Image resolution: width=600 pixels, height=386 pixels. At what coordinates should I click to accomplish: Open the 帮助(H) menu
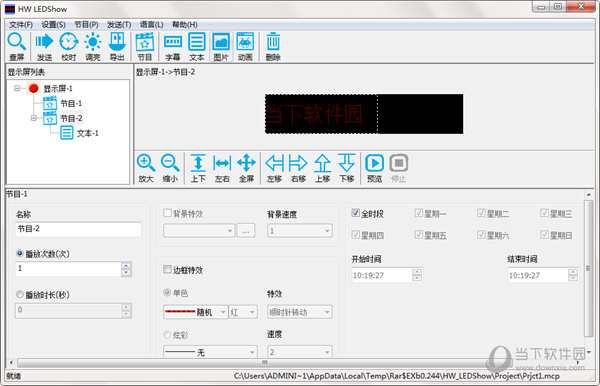click(x=184, y=25)
